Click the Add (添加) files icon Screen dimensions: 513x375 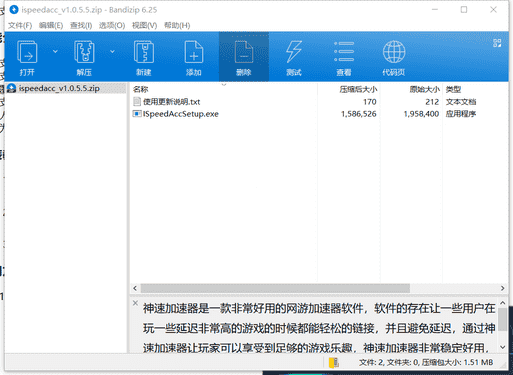(x=194, y=52)
